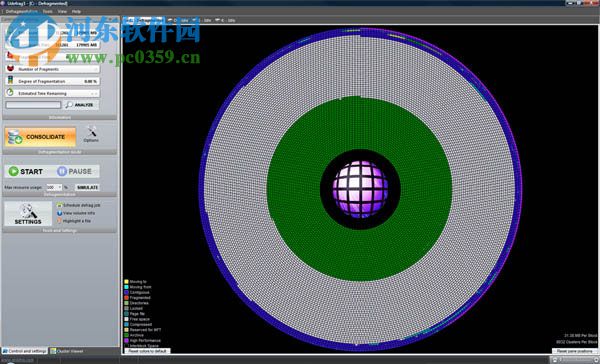
Task: Click the Reserved for MFT swatch
Action: click(126, 330)
